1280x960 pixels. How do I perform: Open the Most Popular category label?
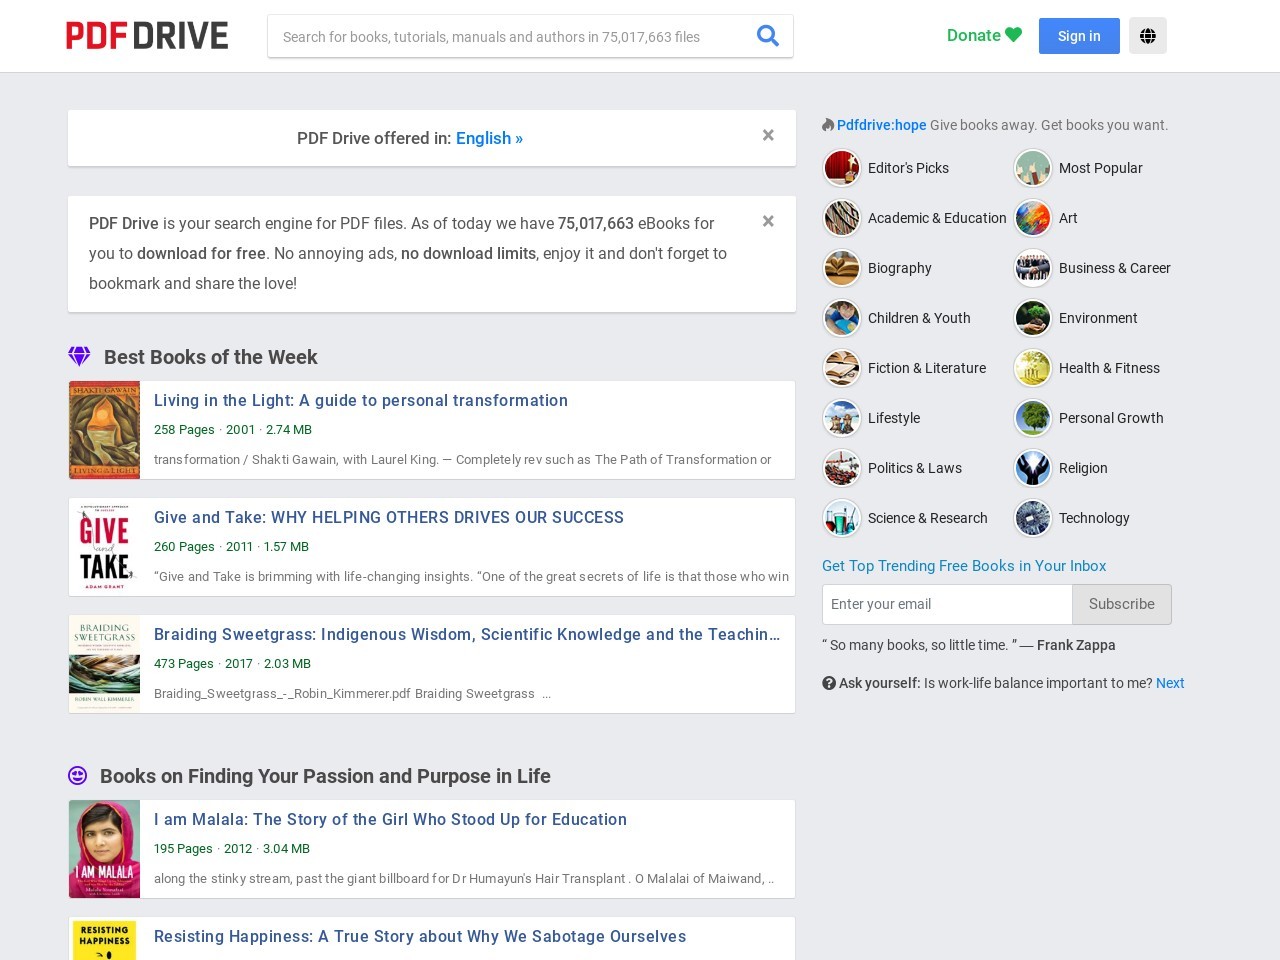click(x=1100, y=168)
